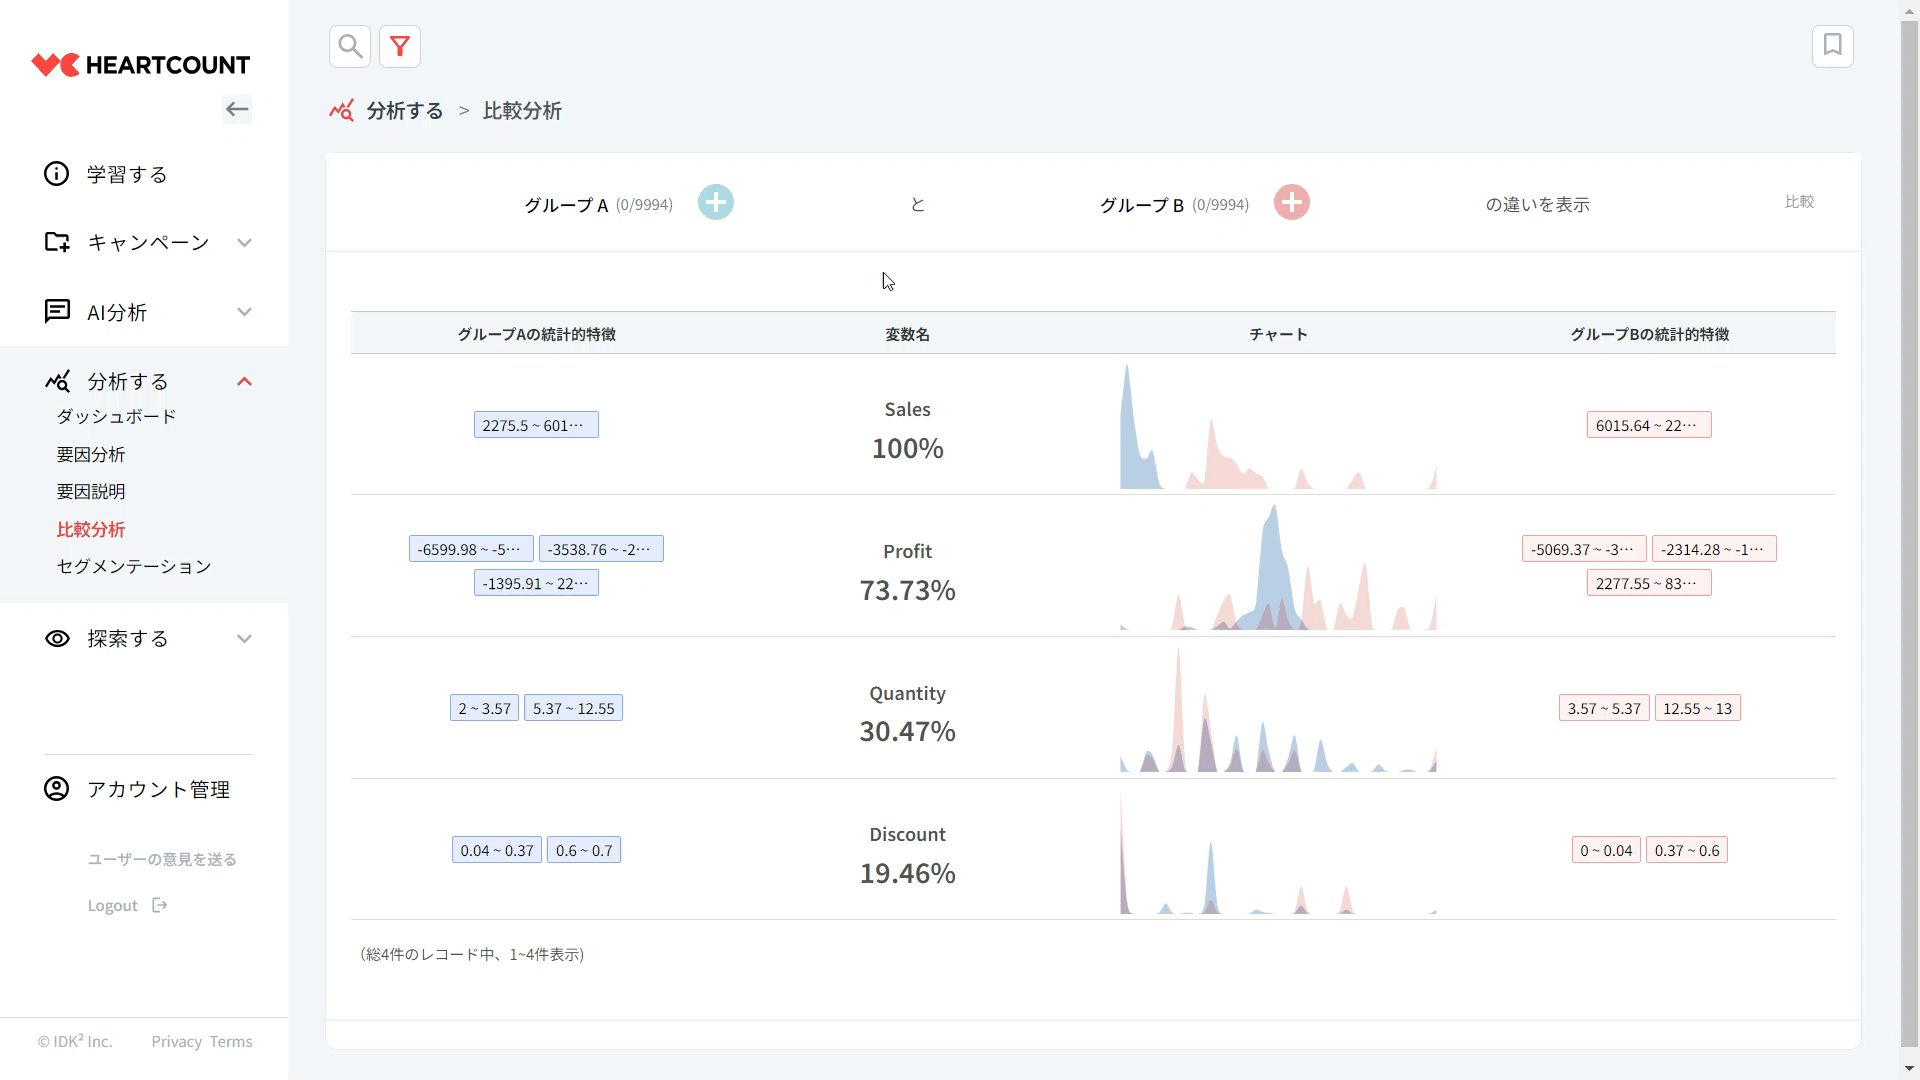Add to Group B with red plus
The image size is (1920, 1080).
[1291, 203]
